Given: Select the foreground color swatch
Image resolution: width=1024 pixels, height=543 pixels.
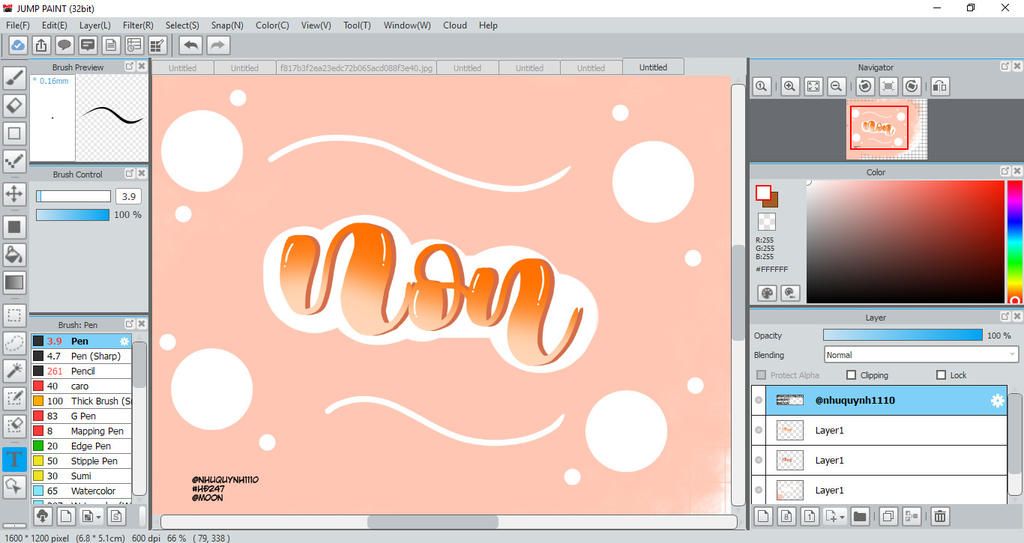Looking at the screenshot, I should (x=763, y=192).
